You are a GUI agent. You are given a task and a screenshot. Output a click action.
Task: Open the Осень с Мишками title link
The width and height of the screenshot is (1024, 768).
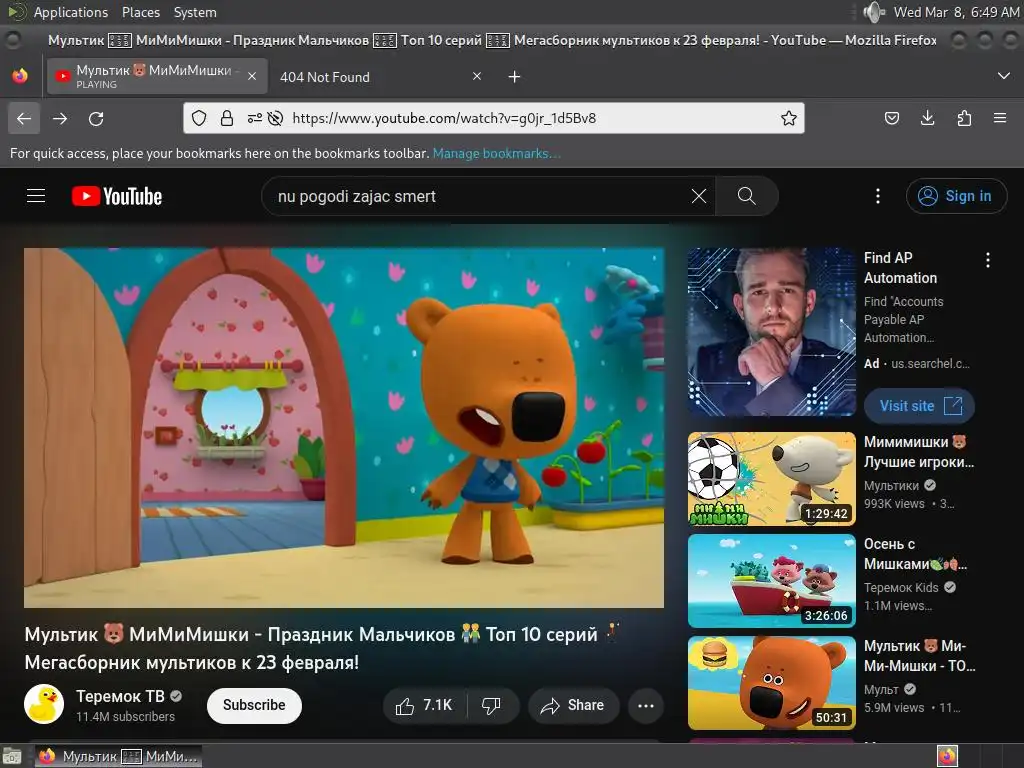pyautogui.click(x=916, y=554)
